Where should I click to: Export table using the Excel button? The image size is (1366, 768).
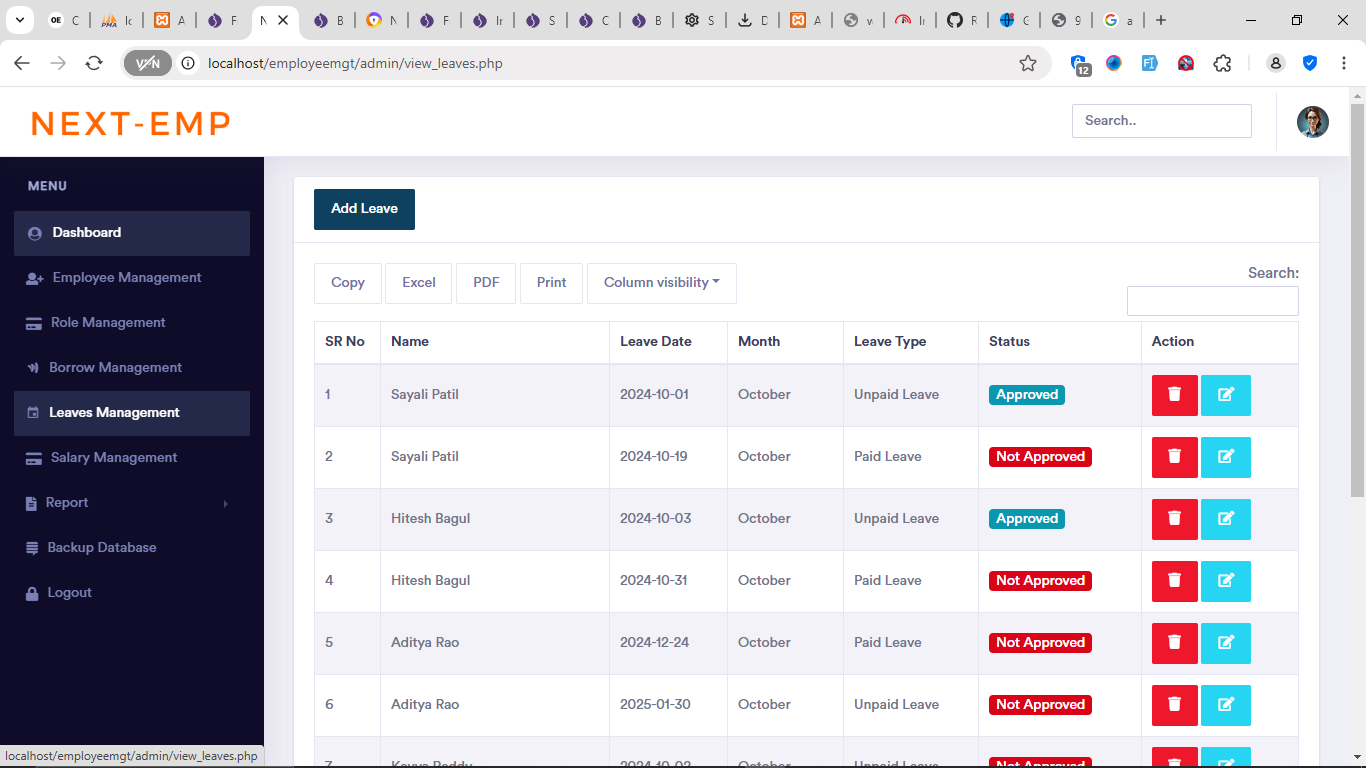click(x=418, y=283)
